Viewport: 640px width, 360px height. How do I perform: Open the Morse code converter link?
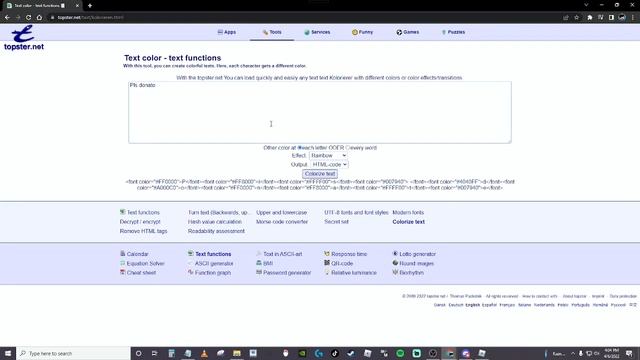pyautogui.click(x=282, y=222)
